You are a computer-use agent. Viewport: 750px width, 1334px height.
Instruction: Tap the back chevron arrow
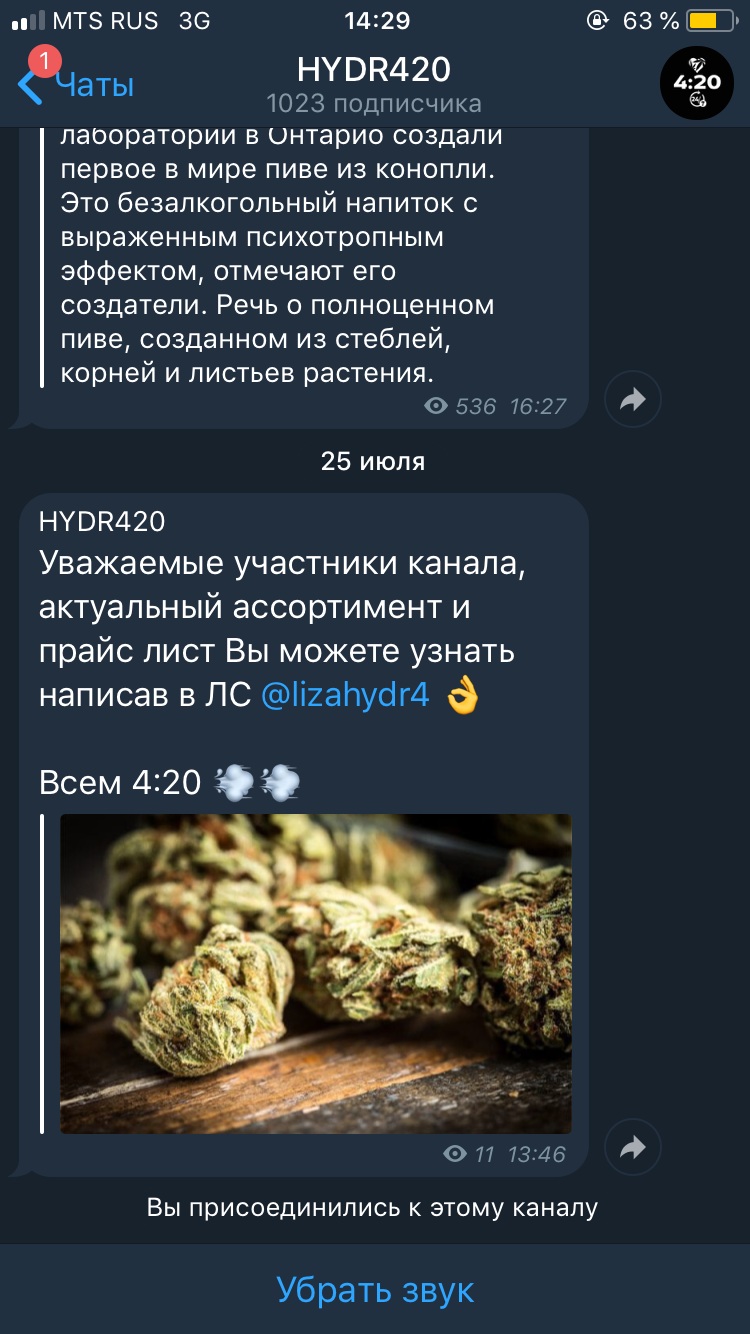click(30, 85)
